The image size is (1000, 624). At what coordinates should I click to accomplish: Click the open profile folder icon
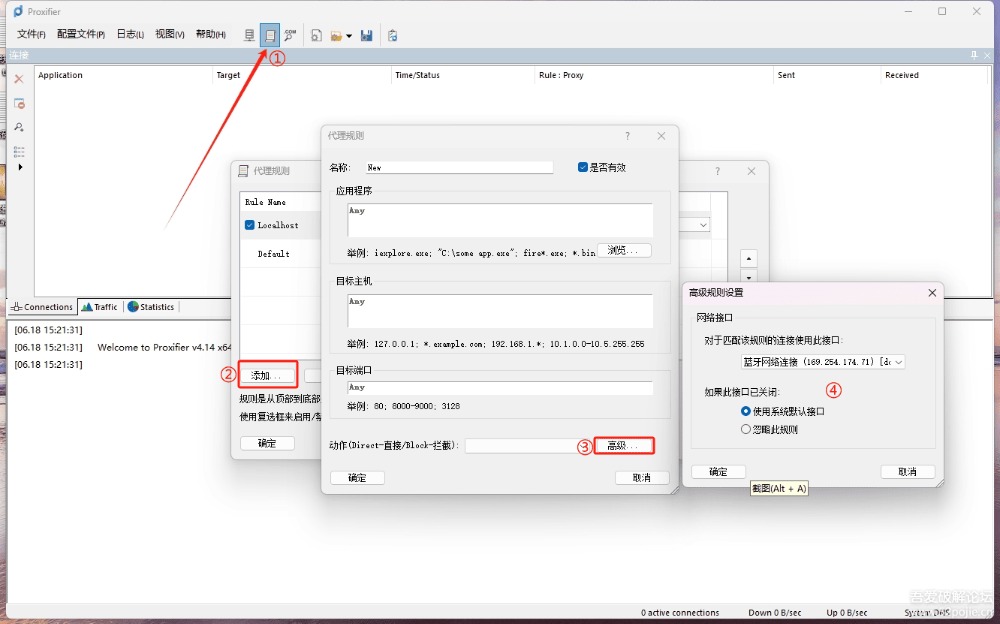pyautogui.click(x=335, y=35)
